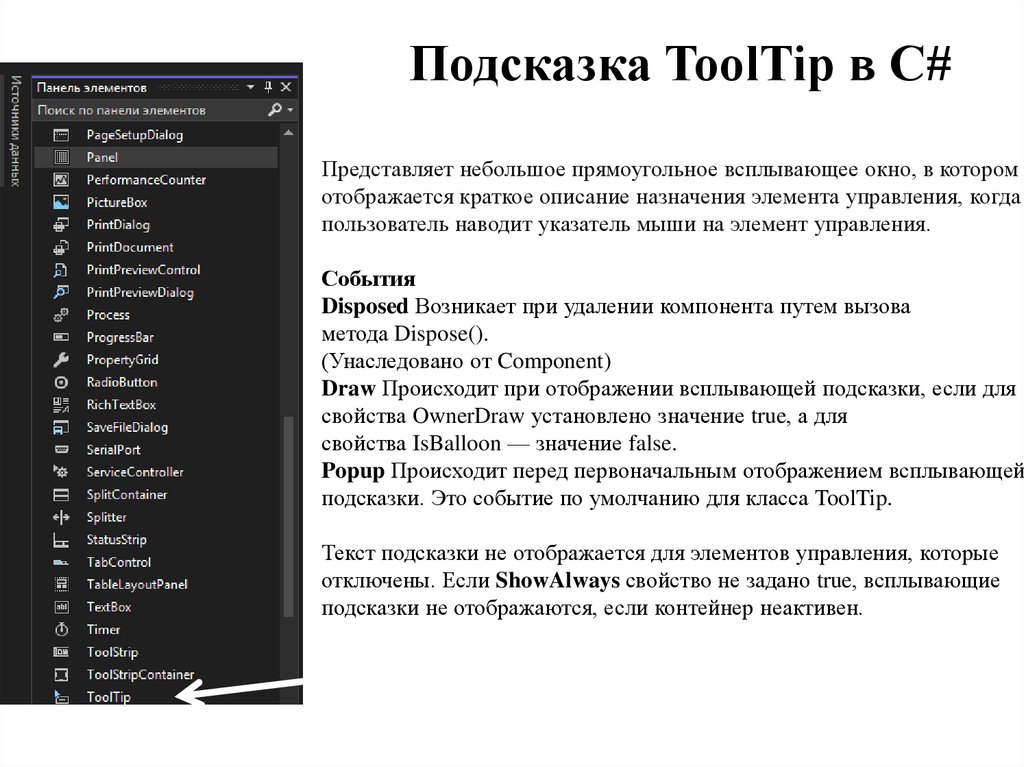
Task: Select the RadioButton icon
Action: (x=61, y=382)
